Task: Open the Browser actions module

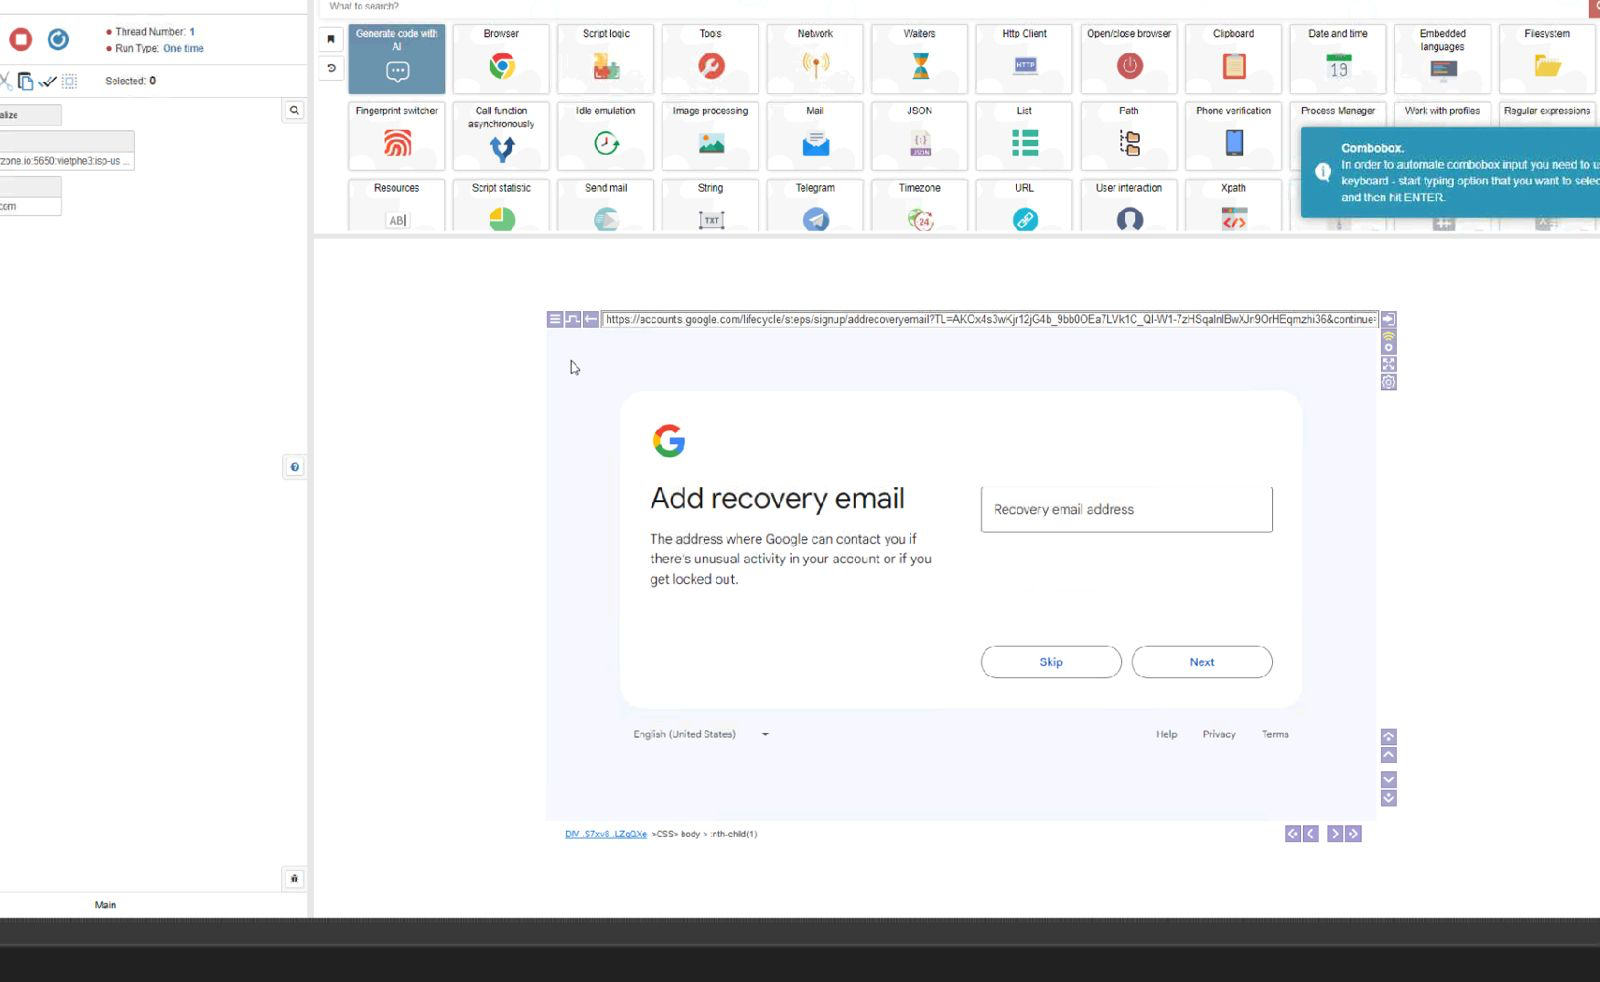Action: click(501, 58)
